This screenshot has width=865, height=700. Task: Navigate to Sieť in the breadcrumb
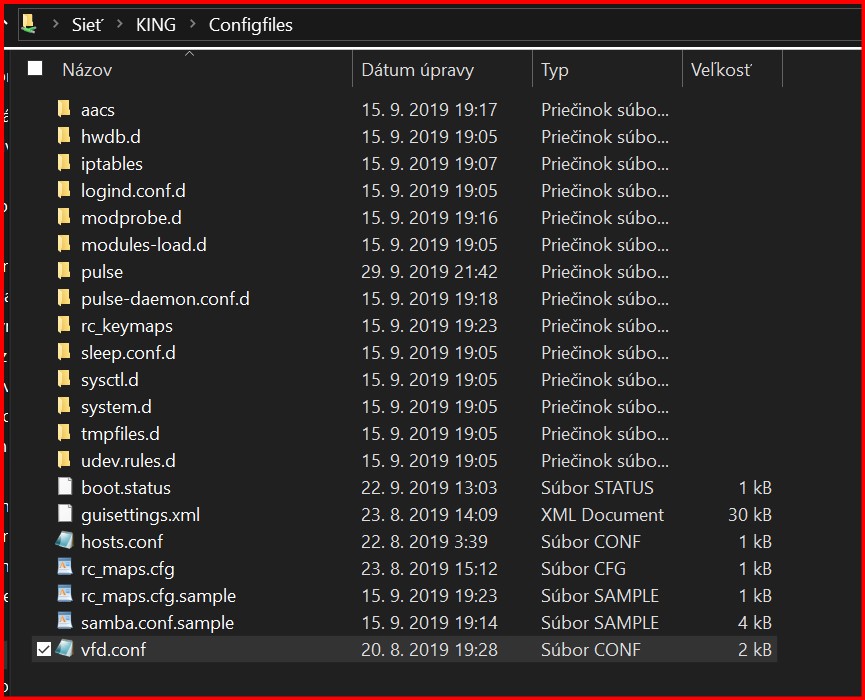[87, 25]
